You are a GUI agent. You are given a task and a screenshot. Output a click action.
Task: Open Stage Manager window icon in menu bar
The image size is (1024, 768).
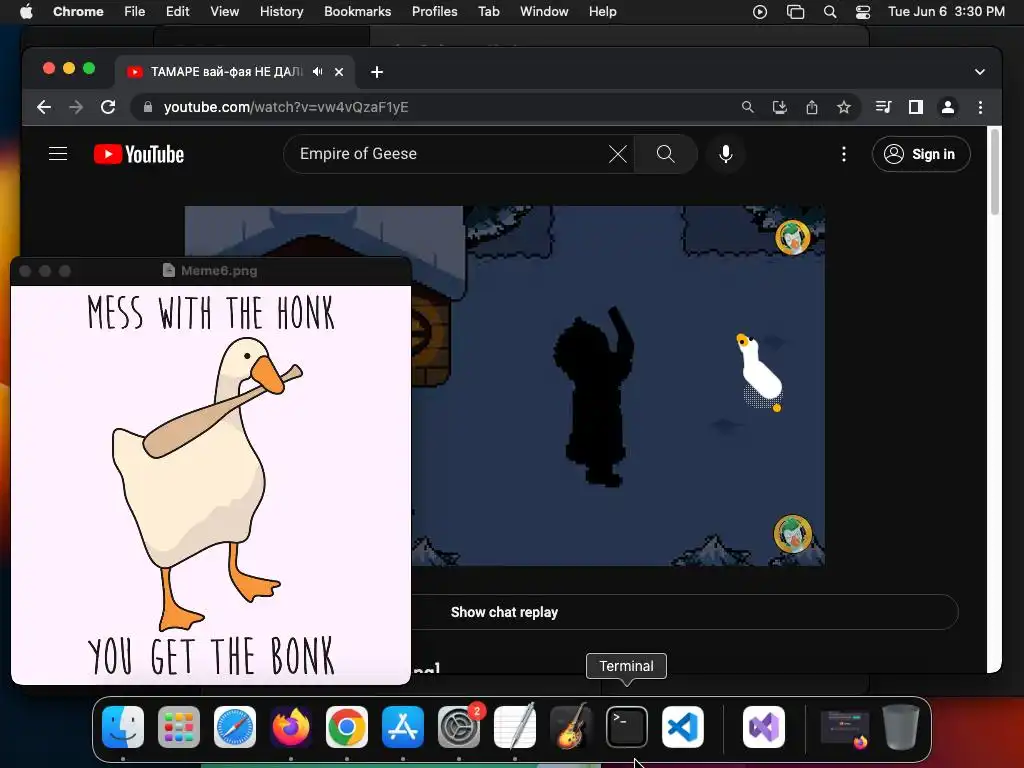click(x=795, y=12)
